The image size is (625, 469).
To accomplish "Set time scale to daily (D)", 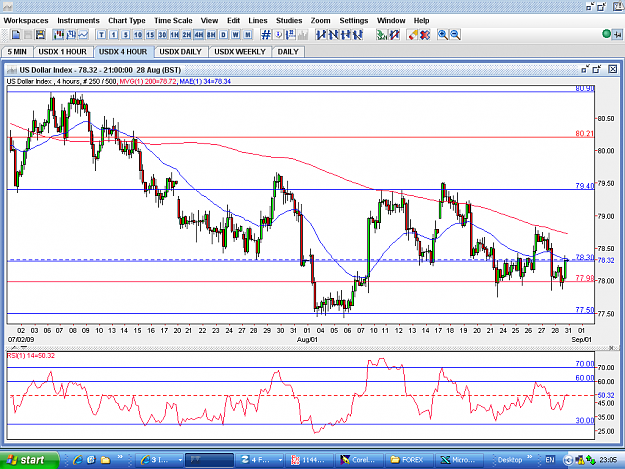I will tap(223, 35).
